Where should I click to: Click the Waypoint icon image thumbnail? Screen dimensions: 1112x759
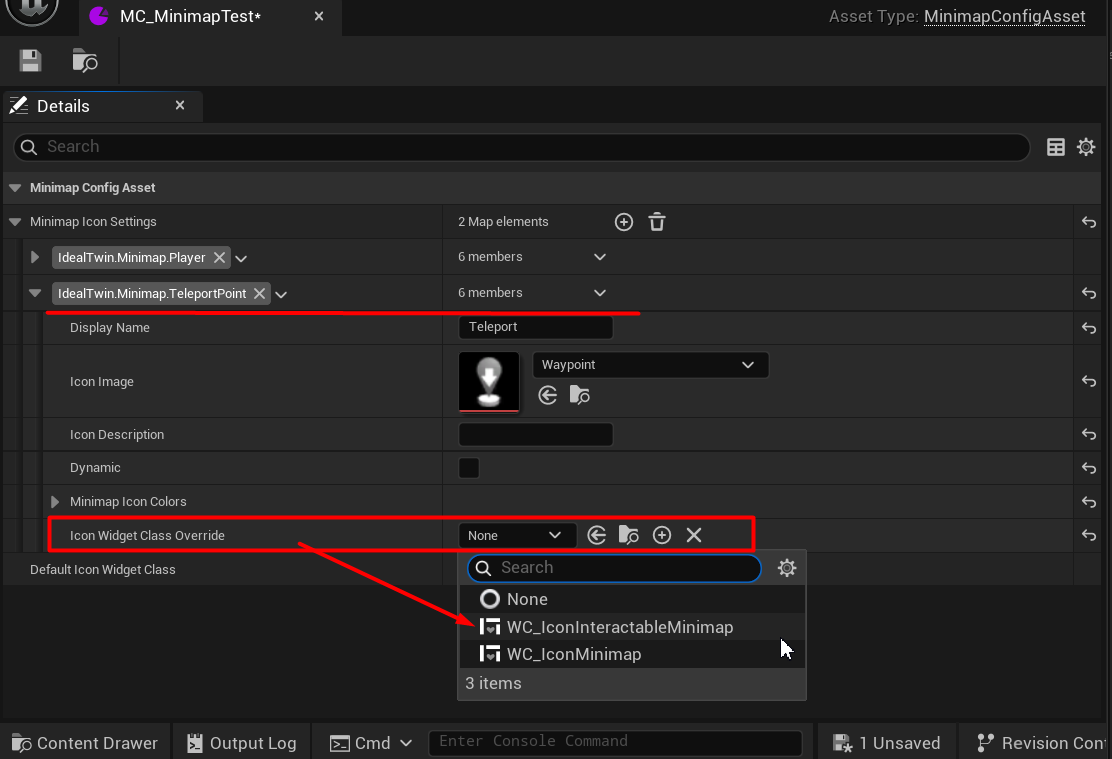[x=489, y=381]
